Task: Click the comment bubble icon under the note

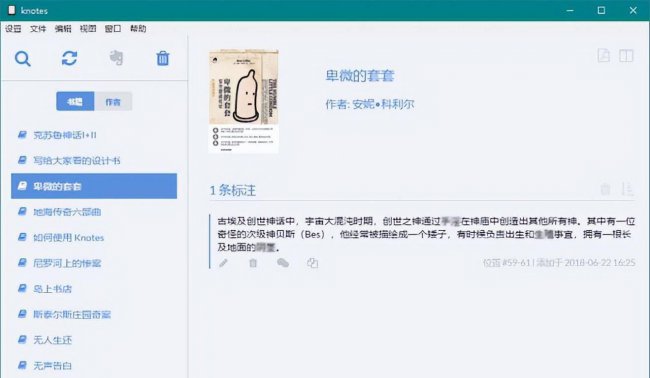Action: [283, 263]
